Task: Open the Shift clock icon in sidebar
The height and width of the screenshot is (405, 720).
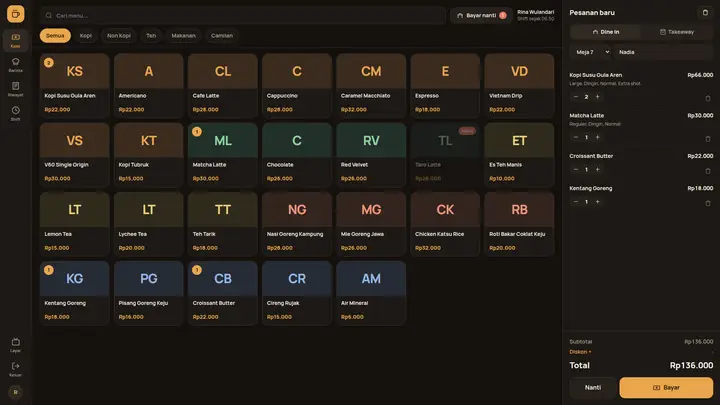Action: [x=16, y=113]
